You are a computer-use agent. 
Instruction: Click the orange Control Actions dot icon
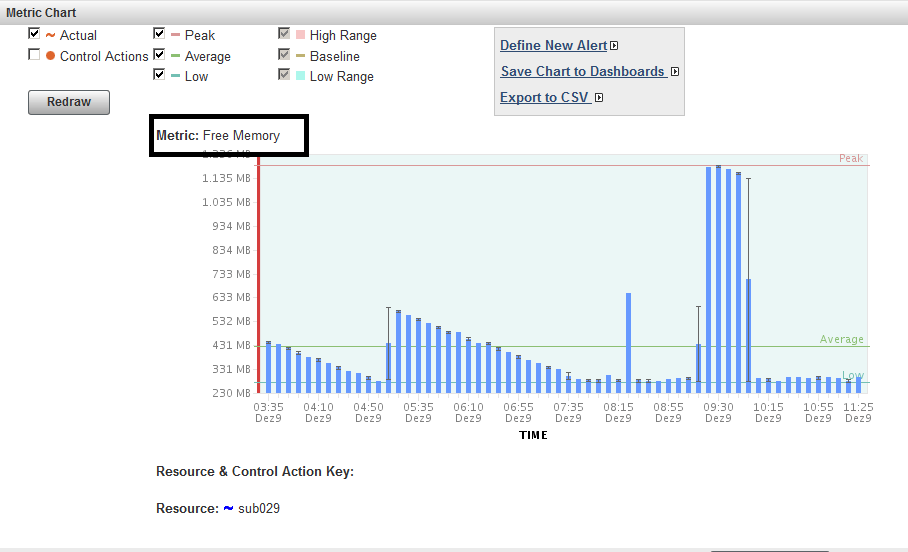click(50, 56)
